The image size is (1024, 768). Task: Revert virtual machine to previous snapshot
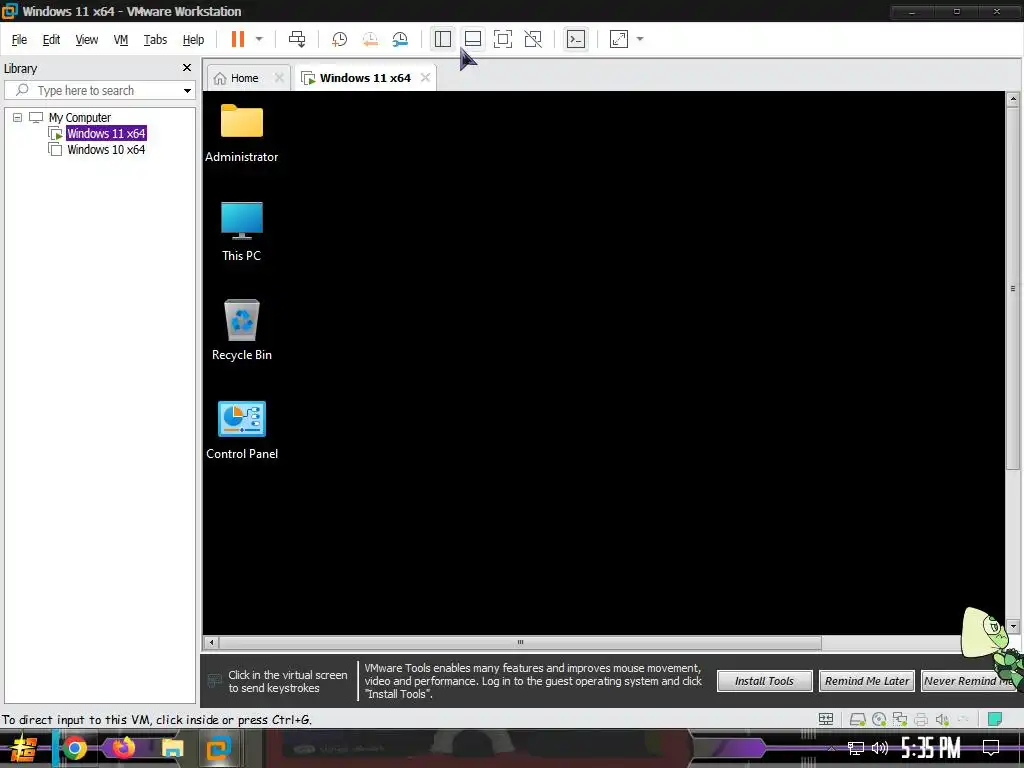click(x=370, y=39)
